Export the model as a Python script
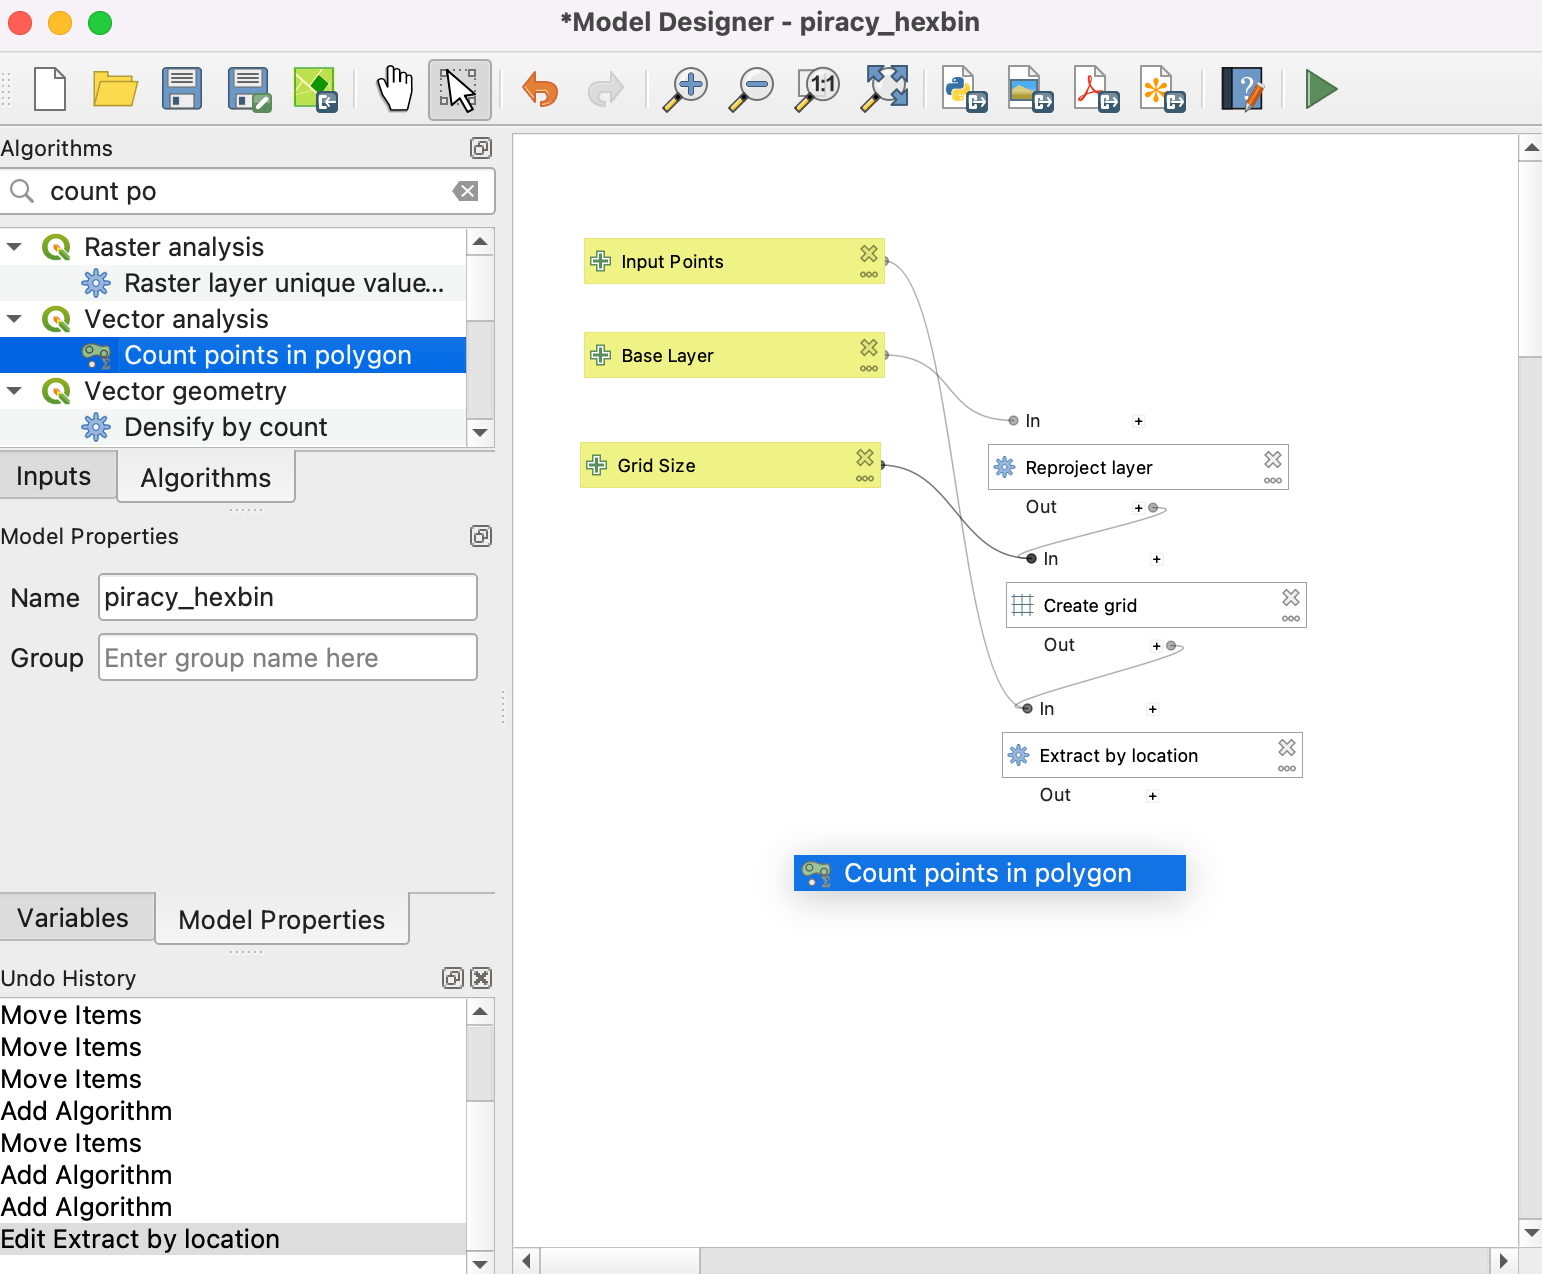 (963, 89)
